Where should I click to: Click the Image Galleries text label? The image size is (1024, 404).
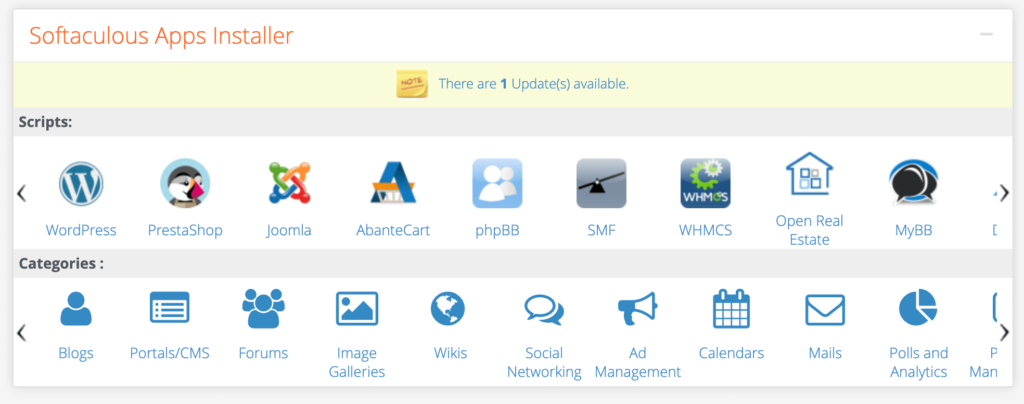click(357, 363)
